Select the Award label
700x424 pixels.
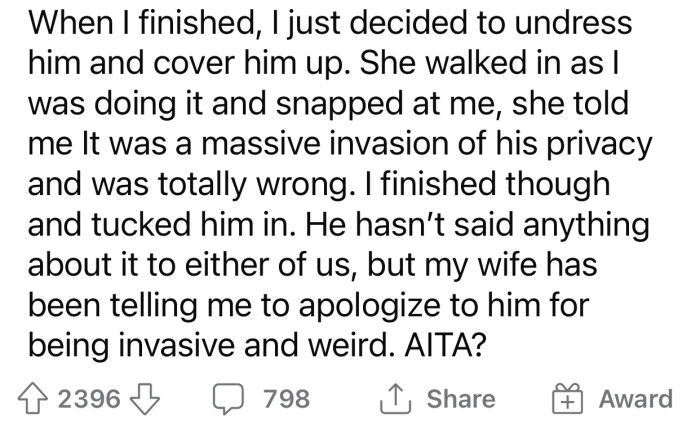pyautogui.click(x=635, y=399)
